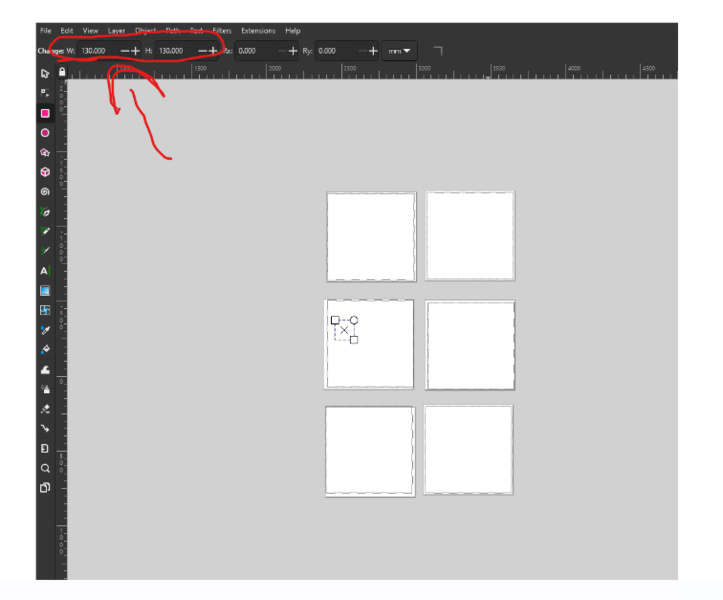Increase Ry with its plus button
723x600 pixels.
[x=373, y=51]
